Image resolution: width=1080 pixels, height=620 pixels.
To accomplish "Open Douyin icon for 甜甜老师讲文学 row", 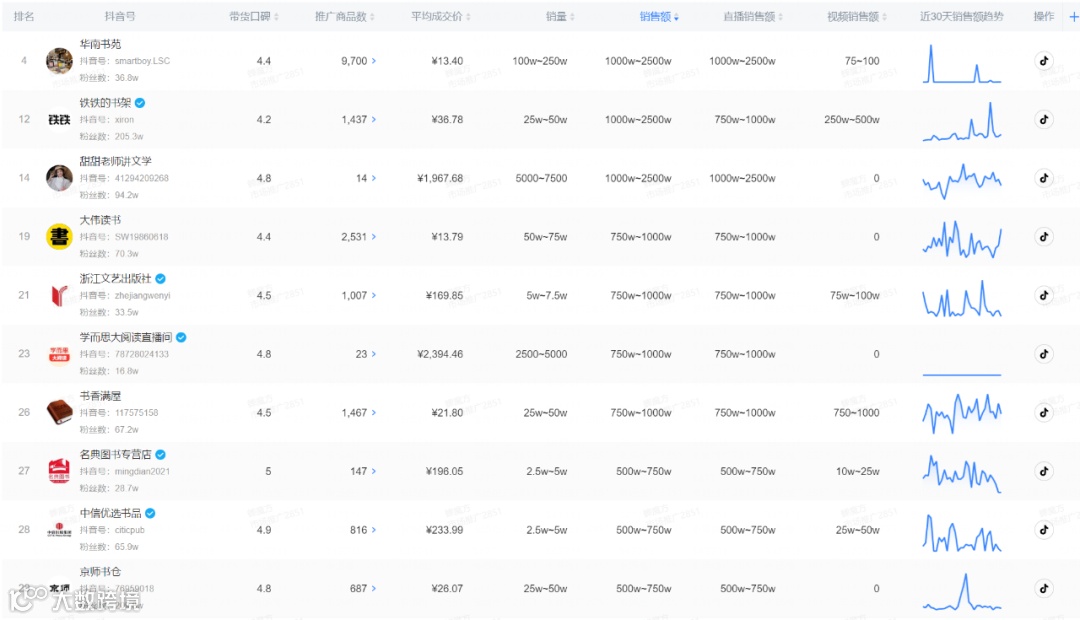I will pos(1043,178).
